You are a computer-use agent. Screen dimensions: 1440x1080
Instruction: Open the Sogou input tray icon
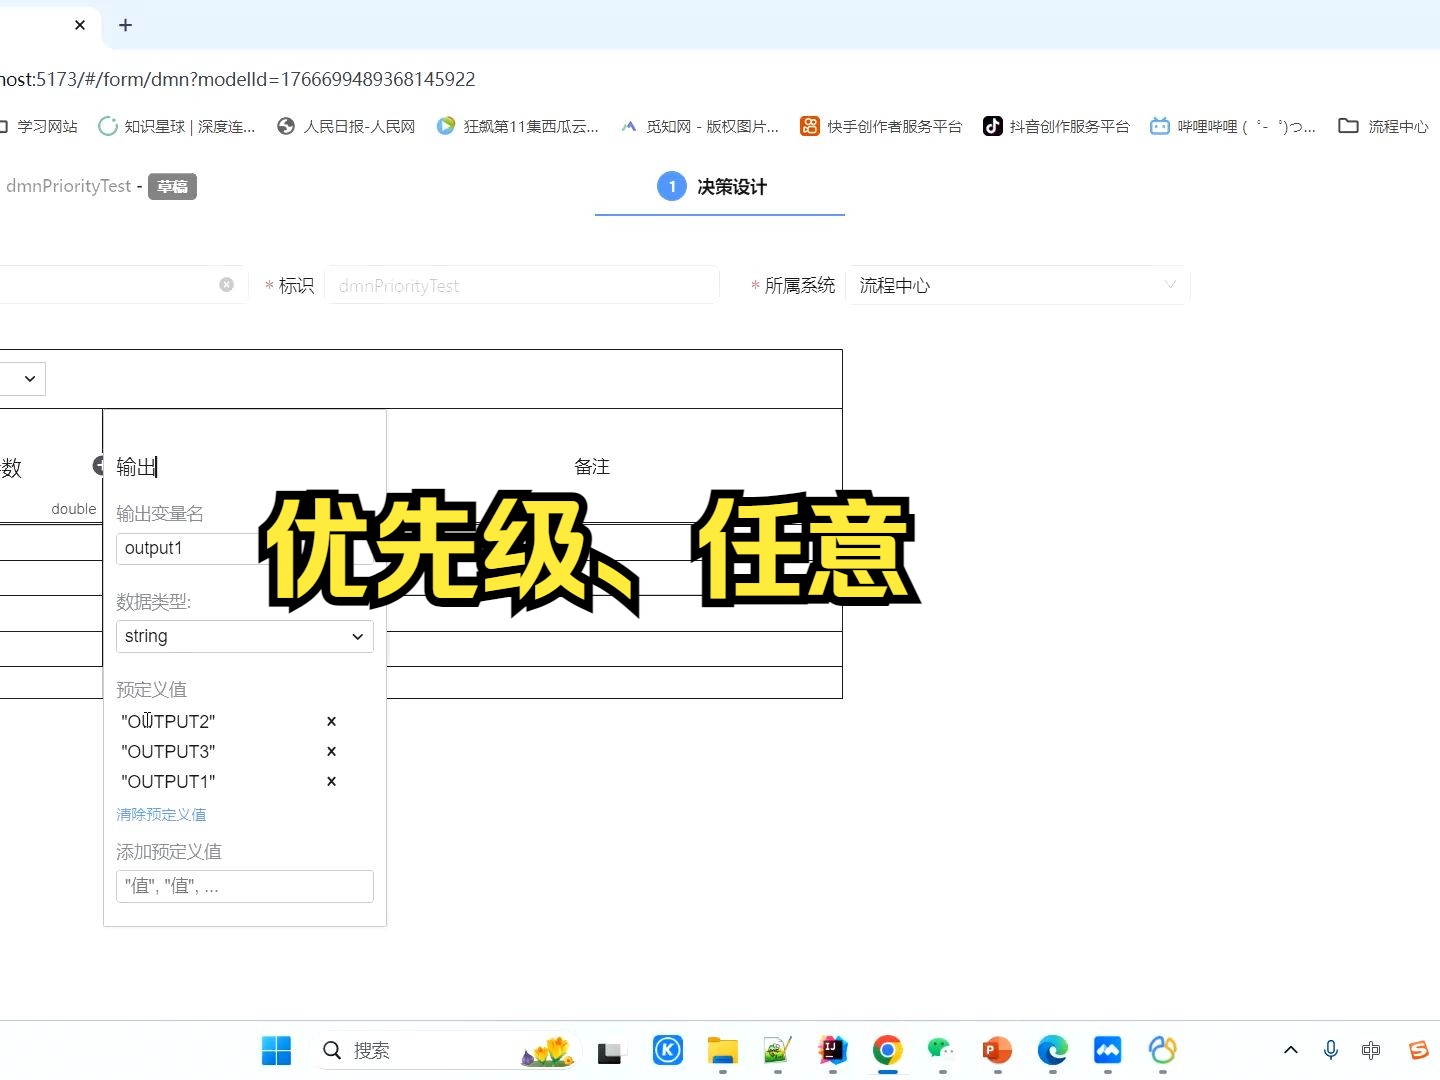tap(1418, 1050)
